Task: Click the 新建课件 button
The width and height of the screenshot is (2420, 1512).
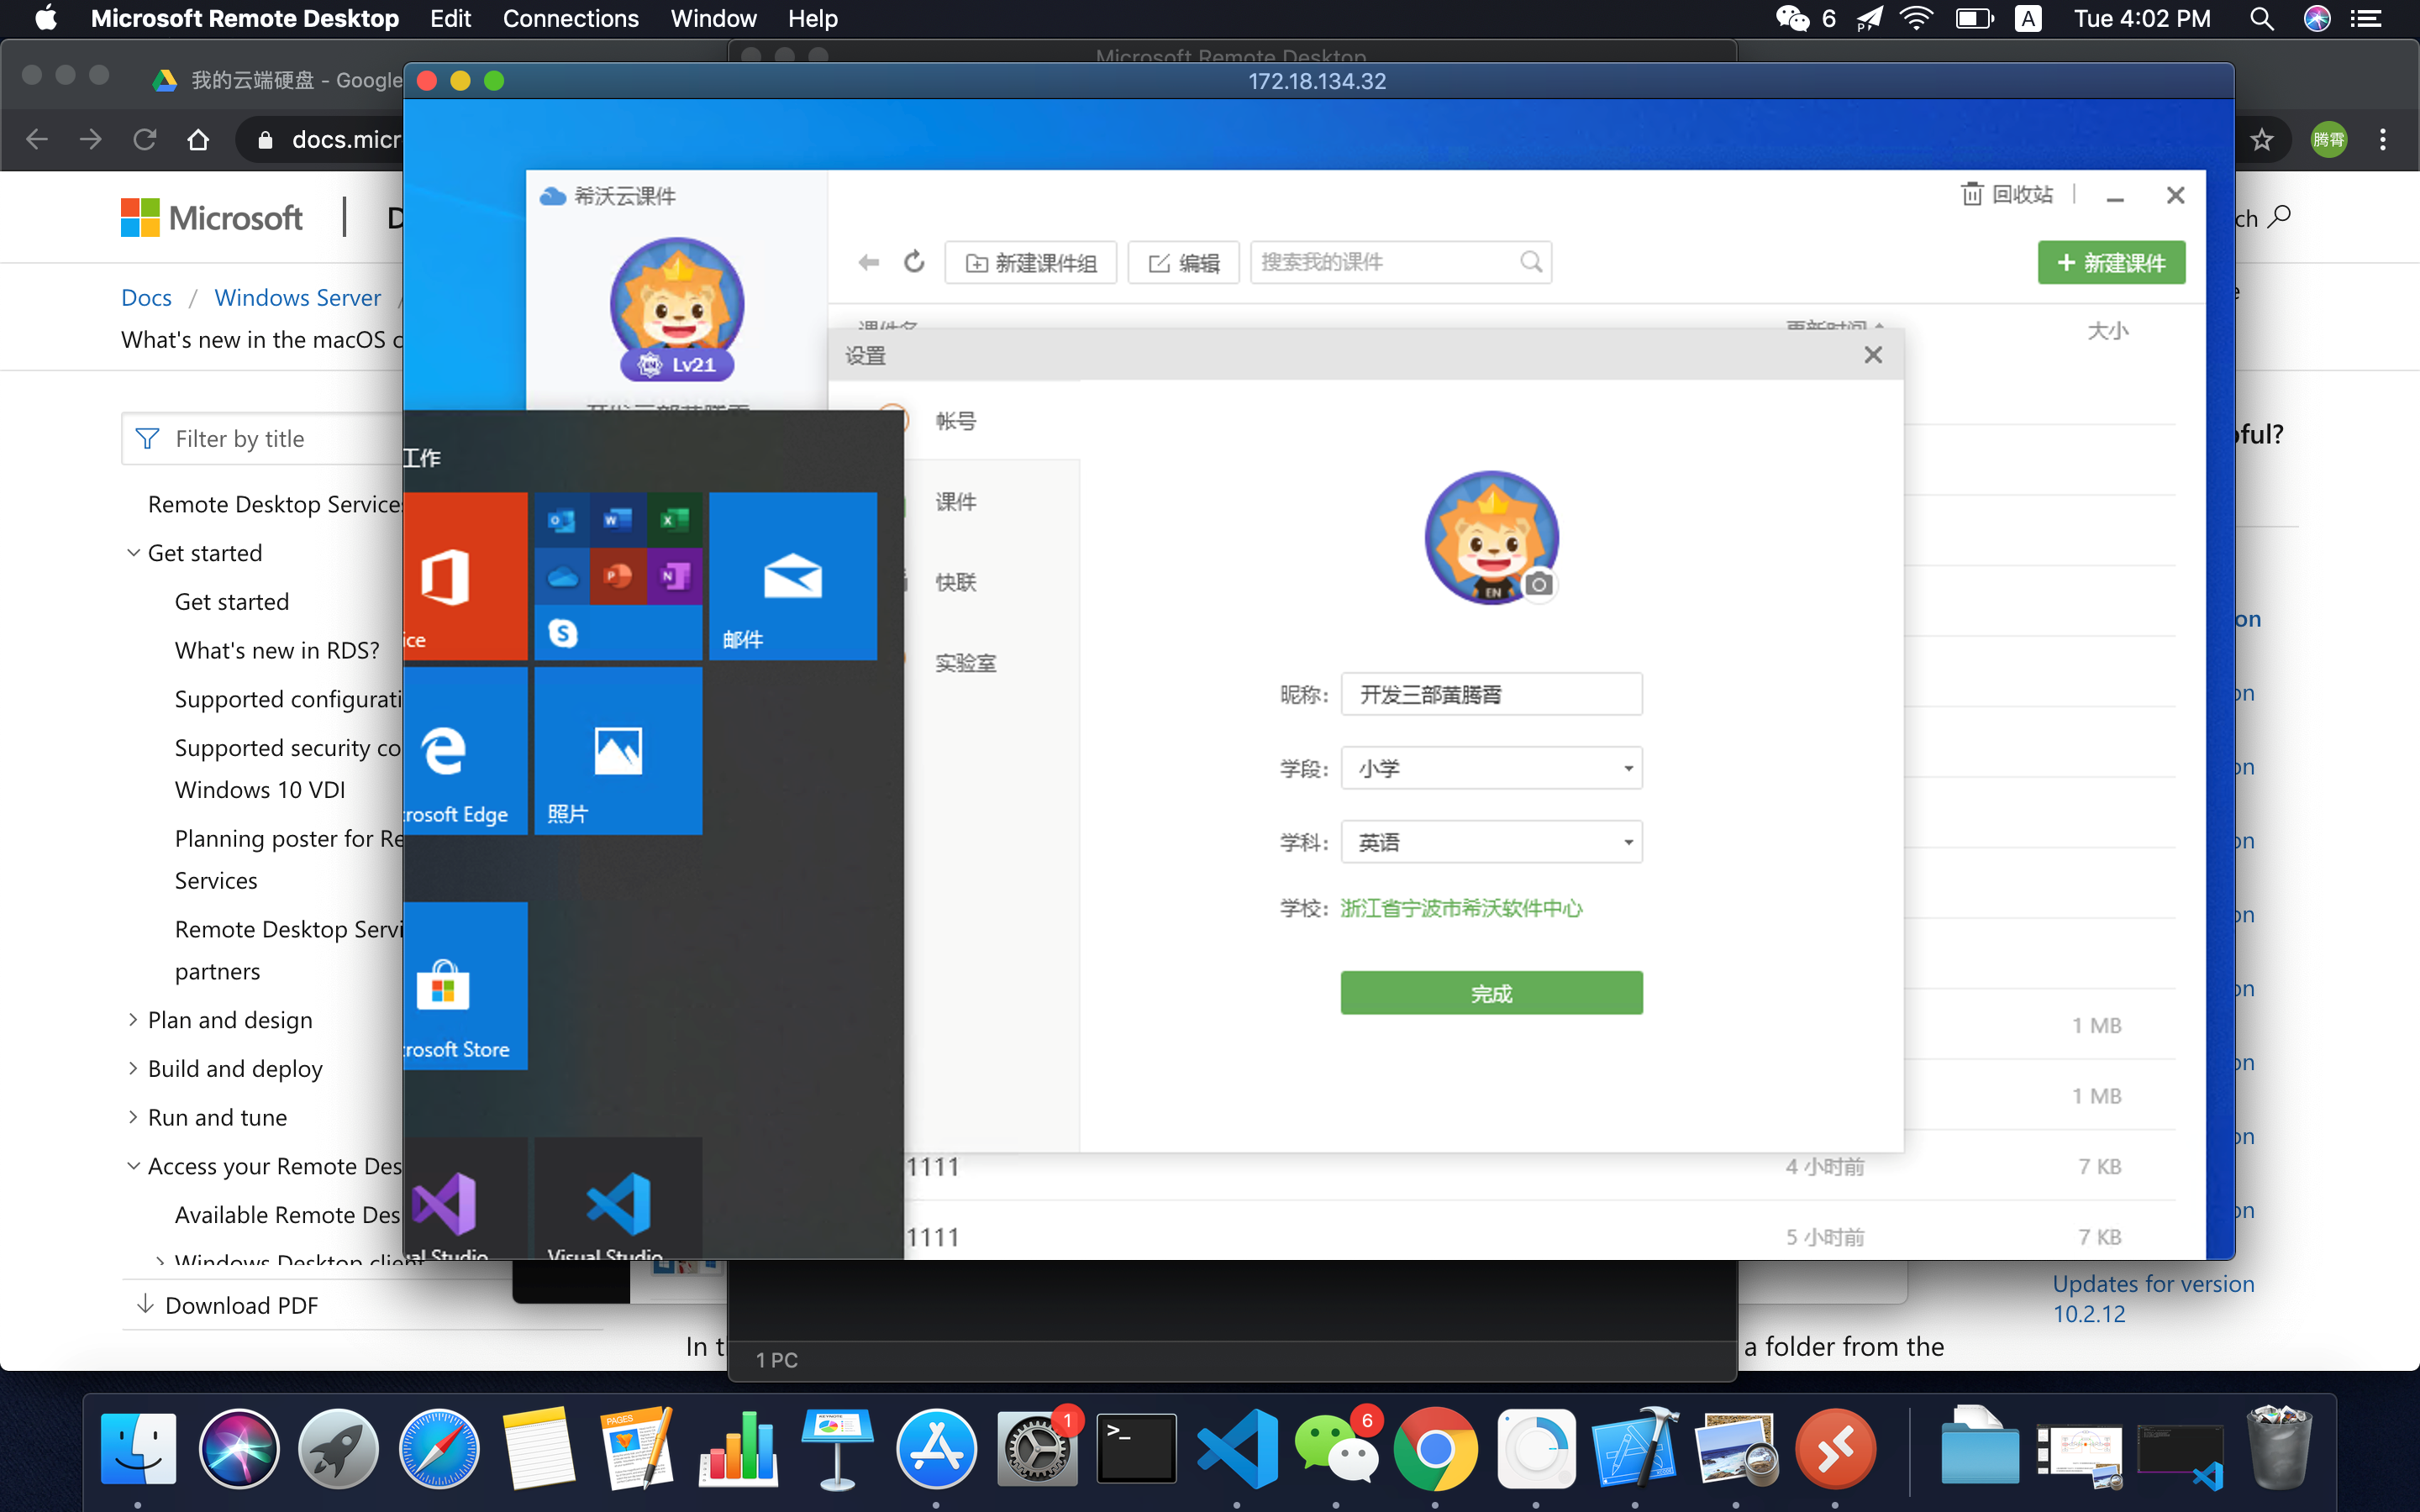Action: click(x=2110, y=263)
